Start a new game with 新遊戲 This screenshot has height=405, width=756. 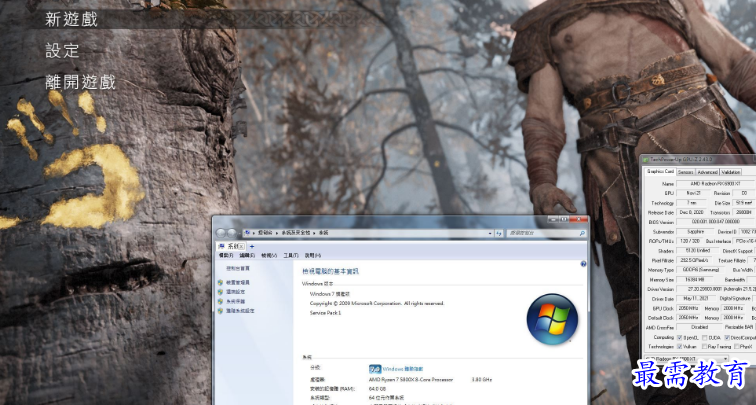(x=71, y=19)
